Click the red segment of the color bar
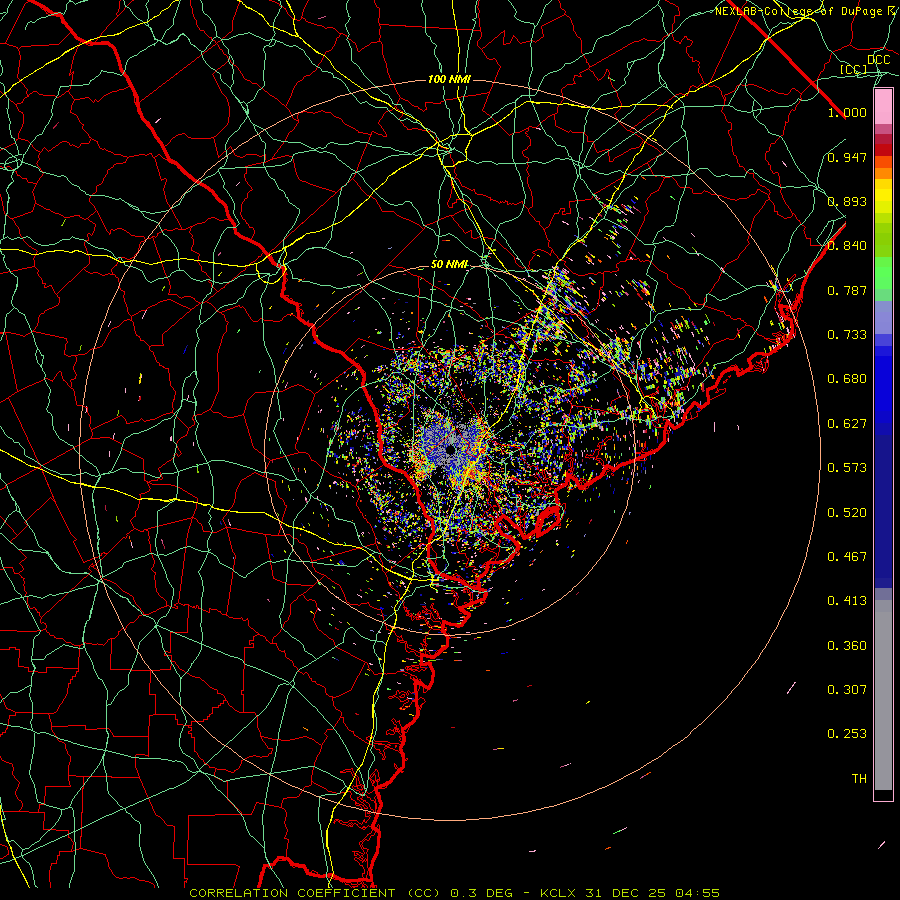Screen dimensions: 900x900 click(883, 150)
